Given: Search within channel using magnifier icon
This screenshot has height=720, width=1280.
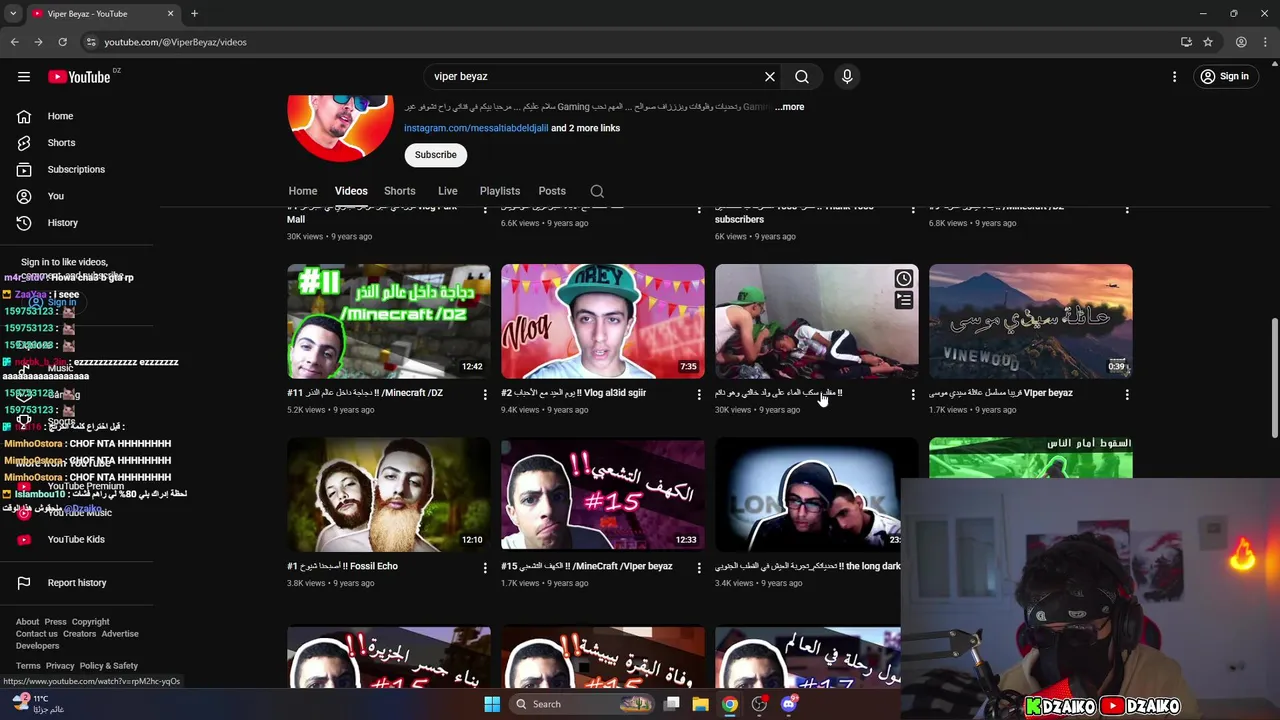Looking at the screenshot, I should 597,191.
